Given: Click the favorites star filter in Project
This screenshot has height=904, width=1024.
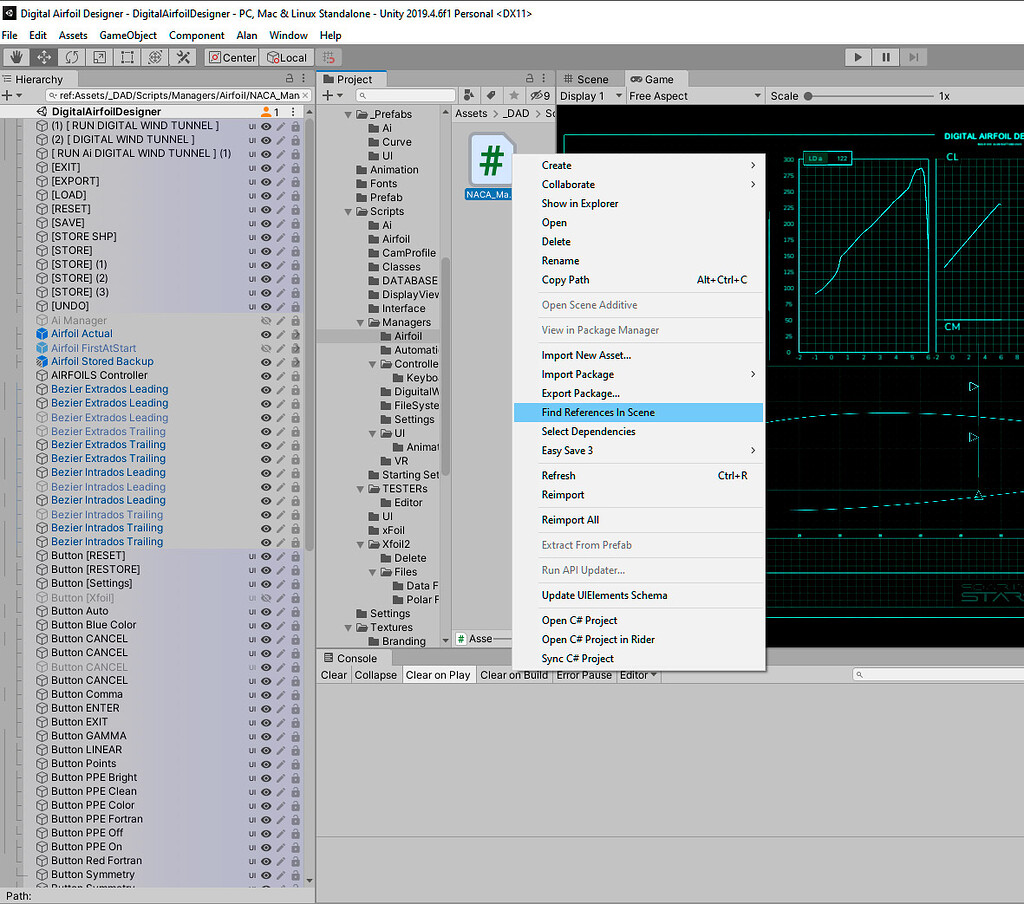Looking at the screenshot, I should 514,96.
